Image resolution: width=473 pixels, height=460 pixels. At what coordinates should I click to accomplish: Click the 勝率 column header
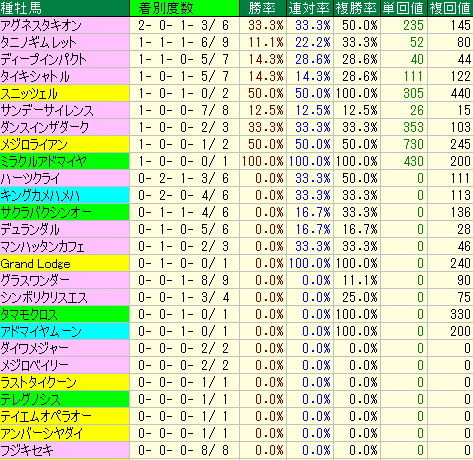tap(263, 8)
